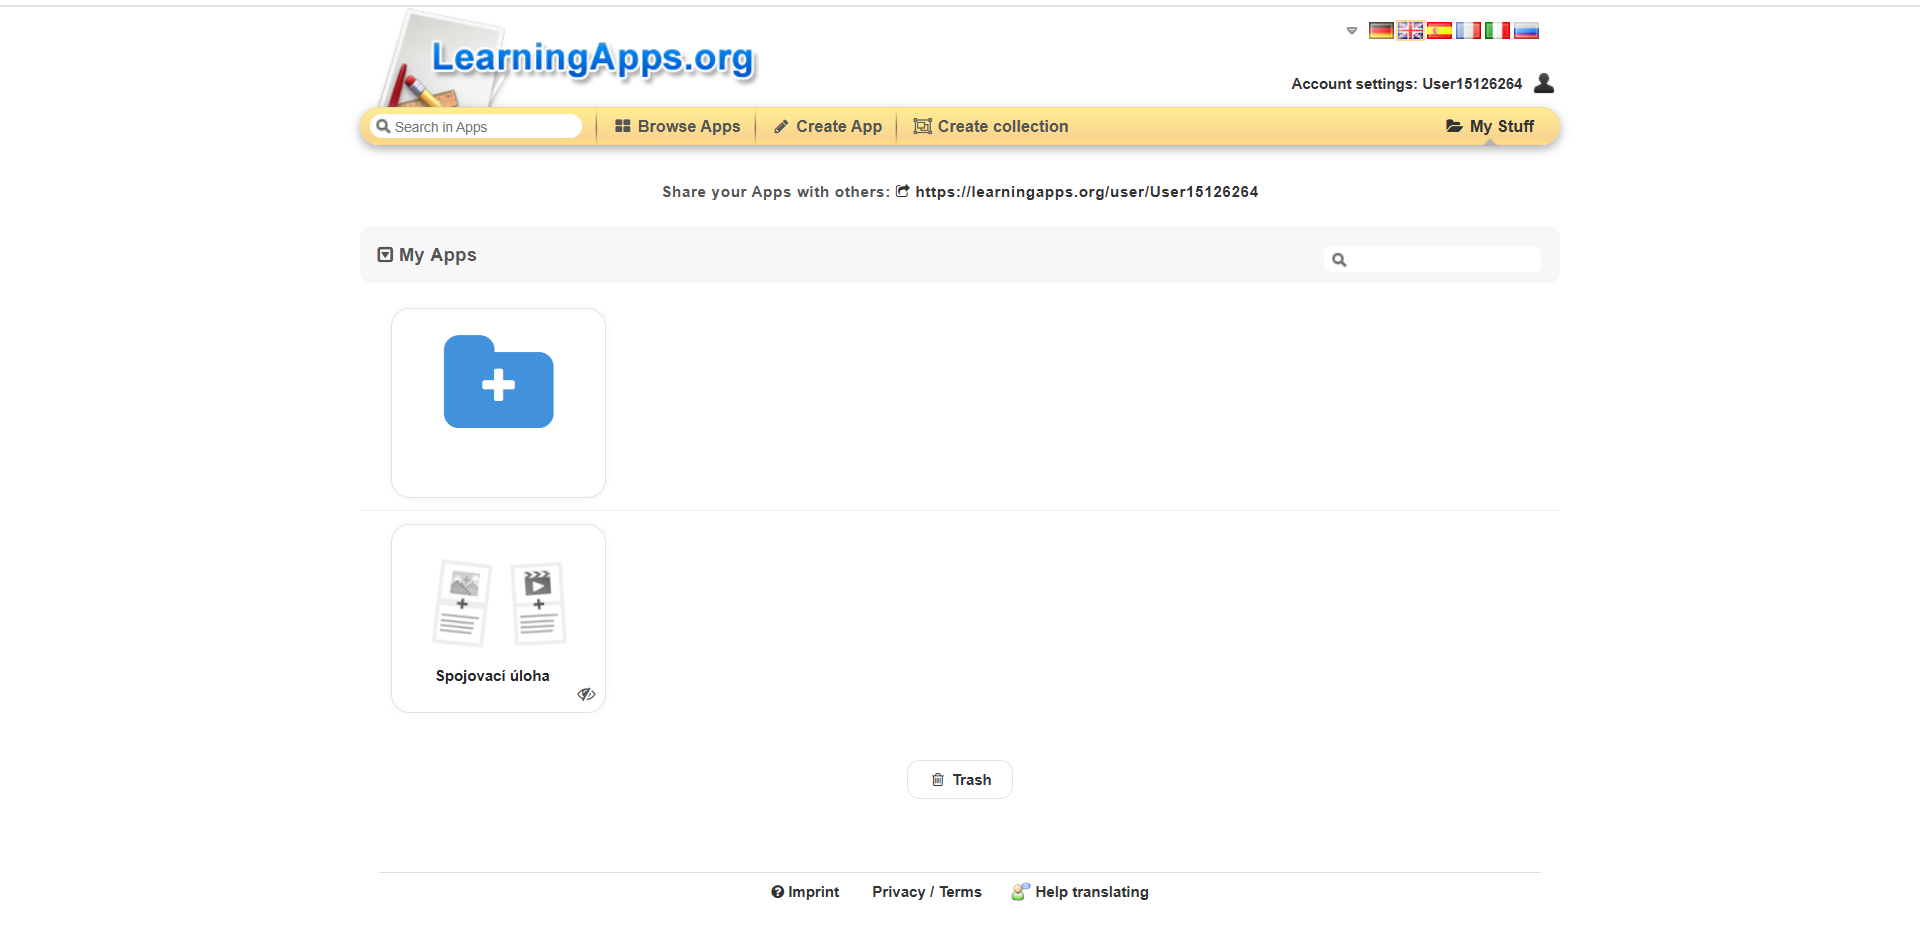Go to Browse Apps

point(677,126)
